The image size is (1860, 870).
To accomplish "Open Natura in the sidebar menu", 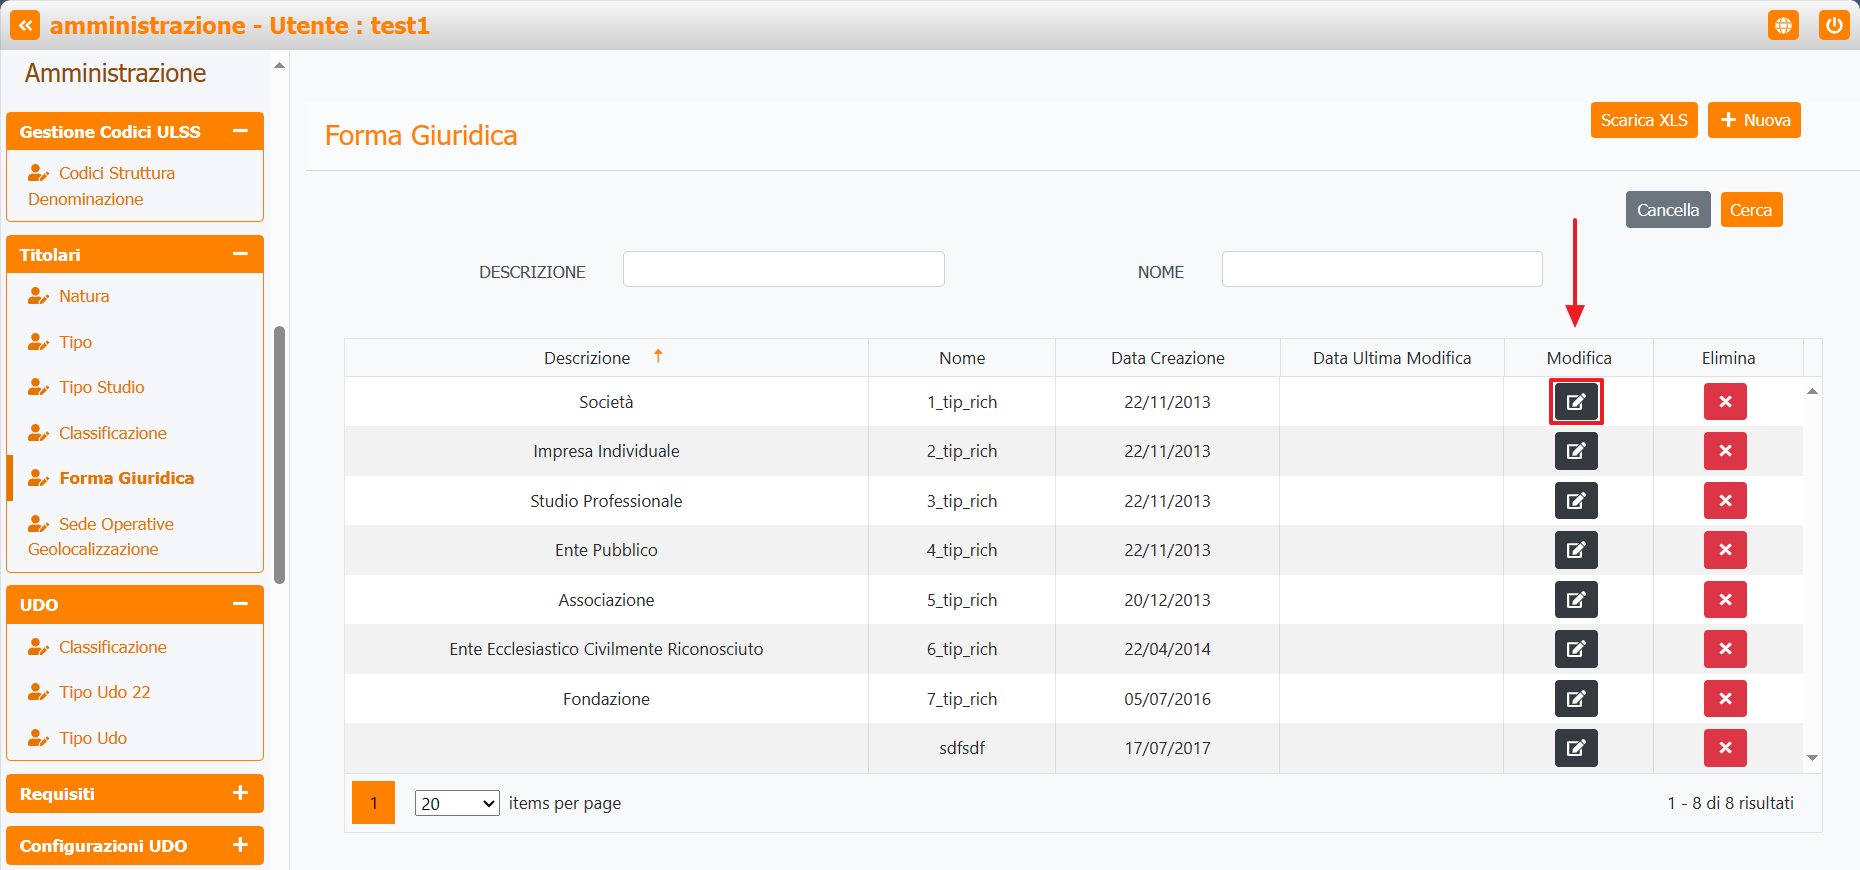I will (x=84, y=296).
